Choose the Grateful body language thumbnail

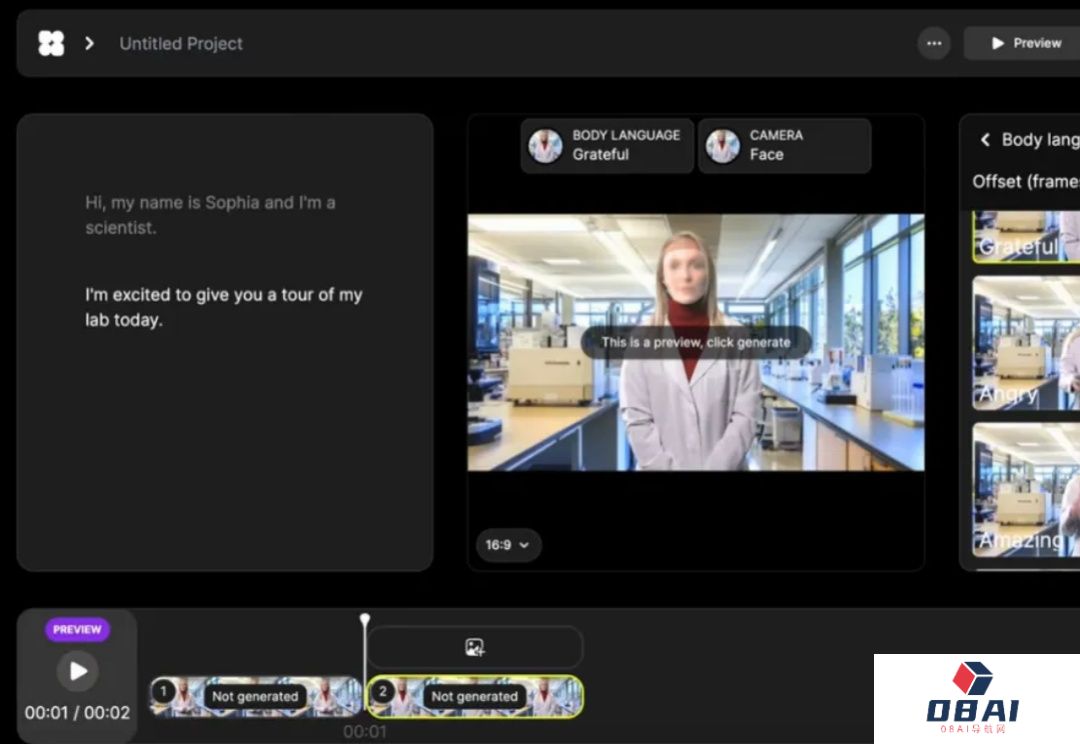pos(1026,237)
